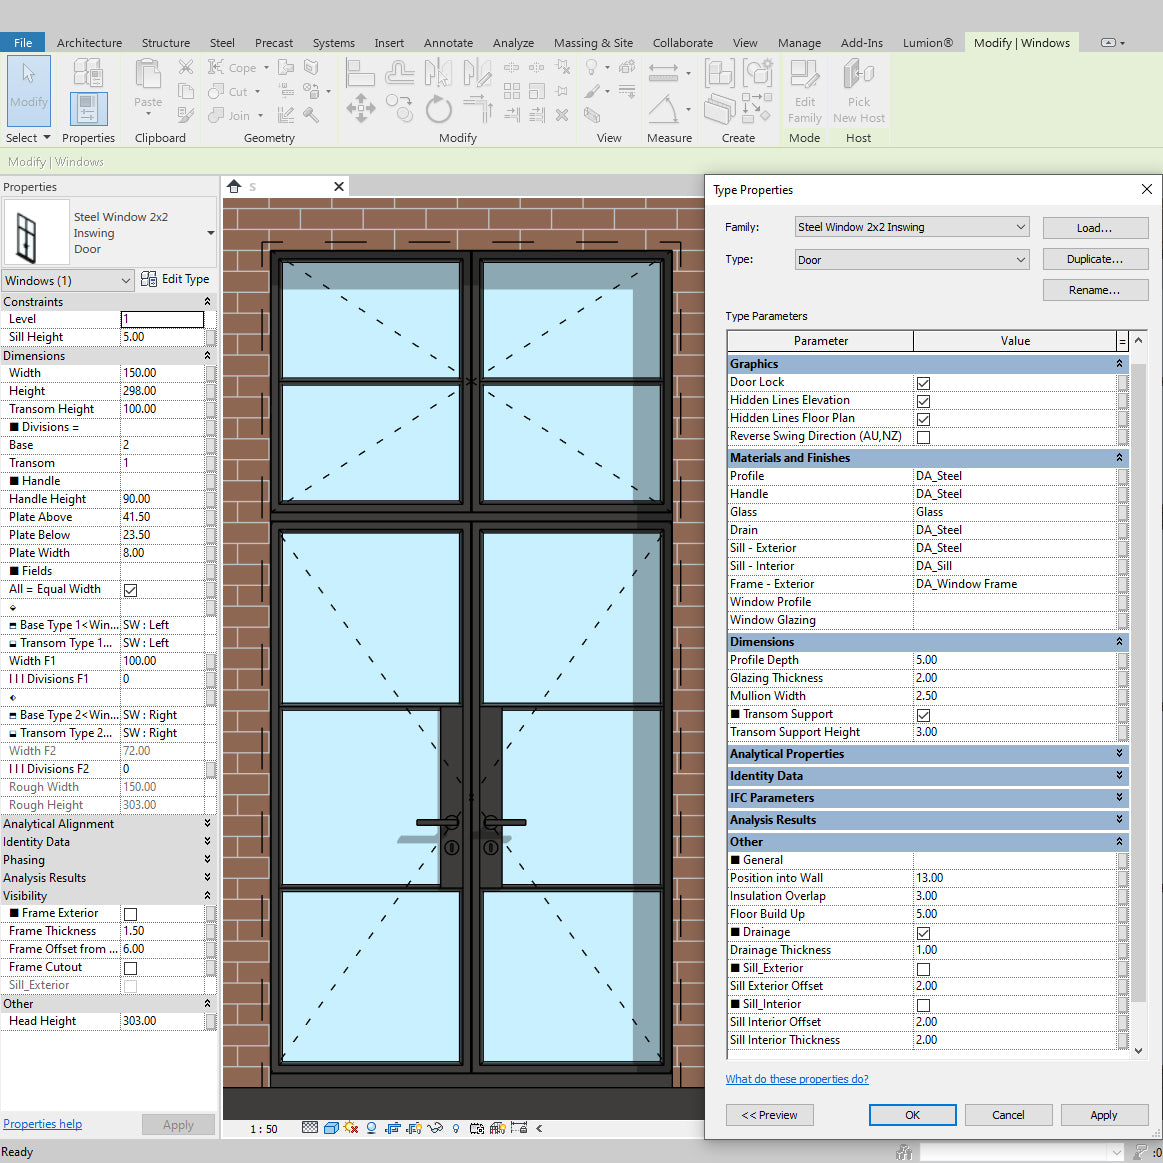Open the 'What do these properties do?' link
1163x1163 pixels.
[797, 1078]
